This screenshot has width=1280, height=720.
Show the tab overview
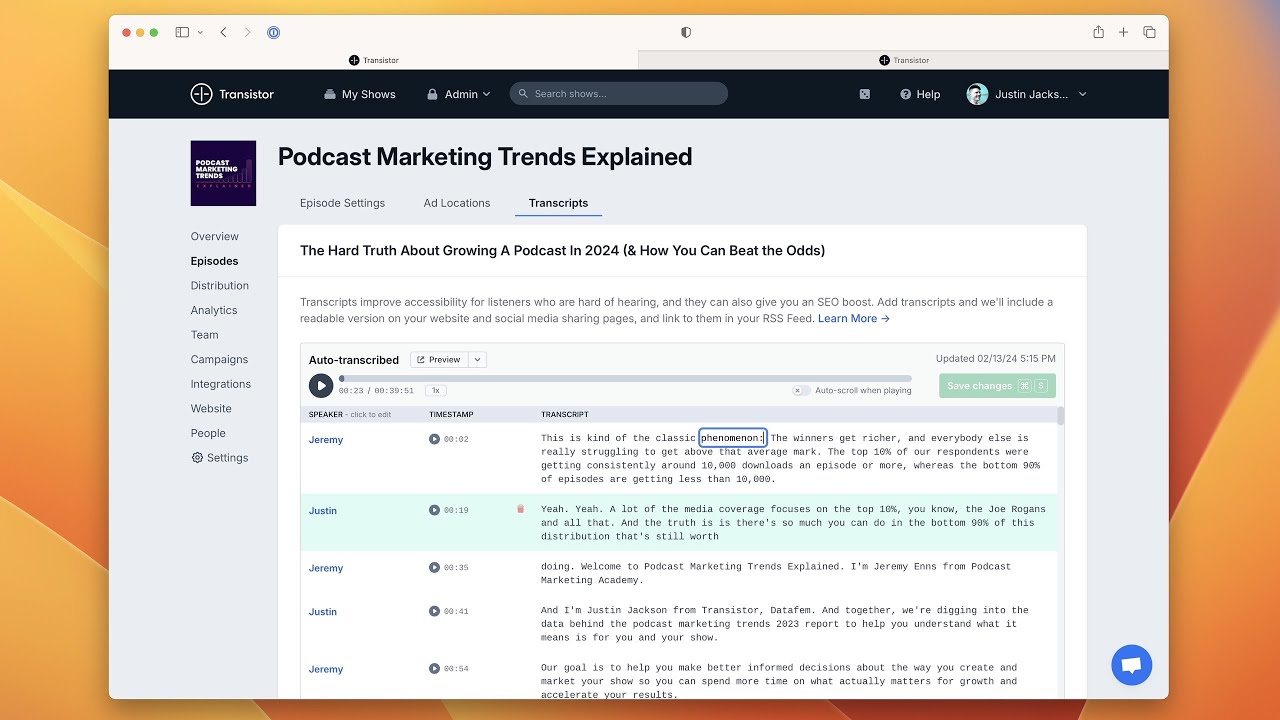[1149, 32]
